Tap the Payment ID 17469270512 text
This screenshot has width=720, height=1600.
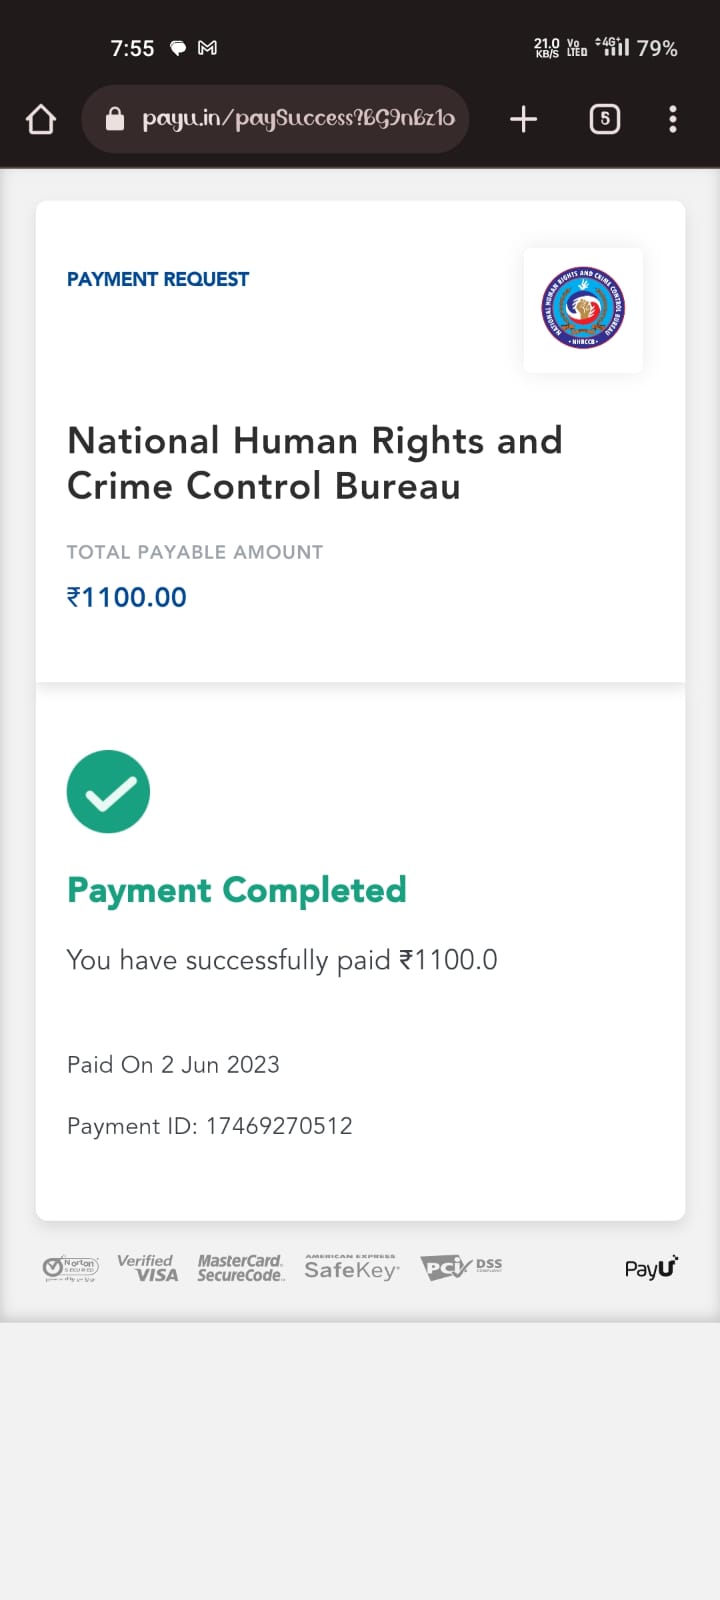tap(210, 1126)
